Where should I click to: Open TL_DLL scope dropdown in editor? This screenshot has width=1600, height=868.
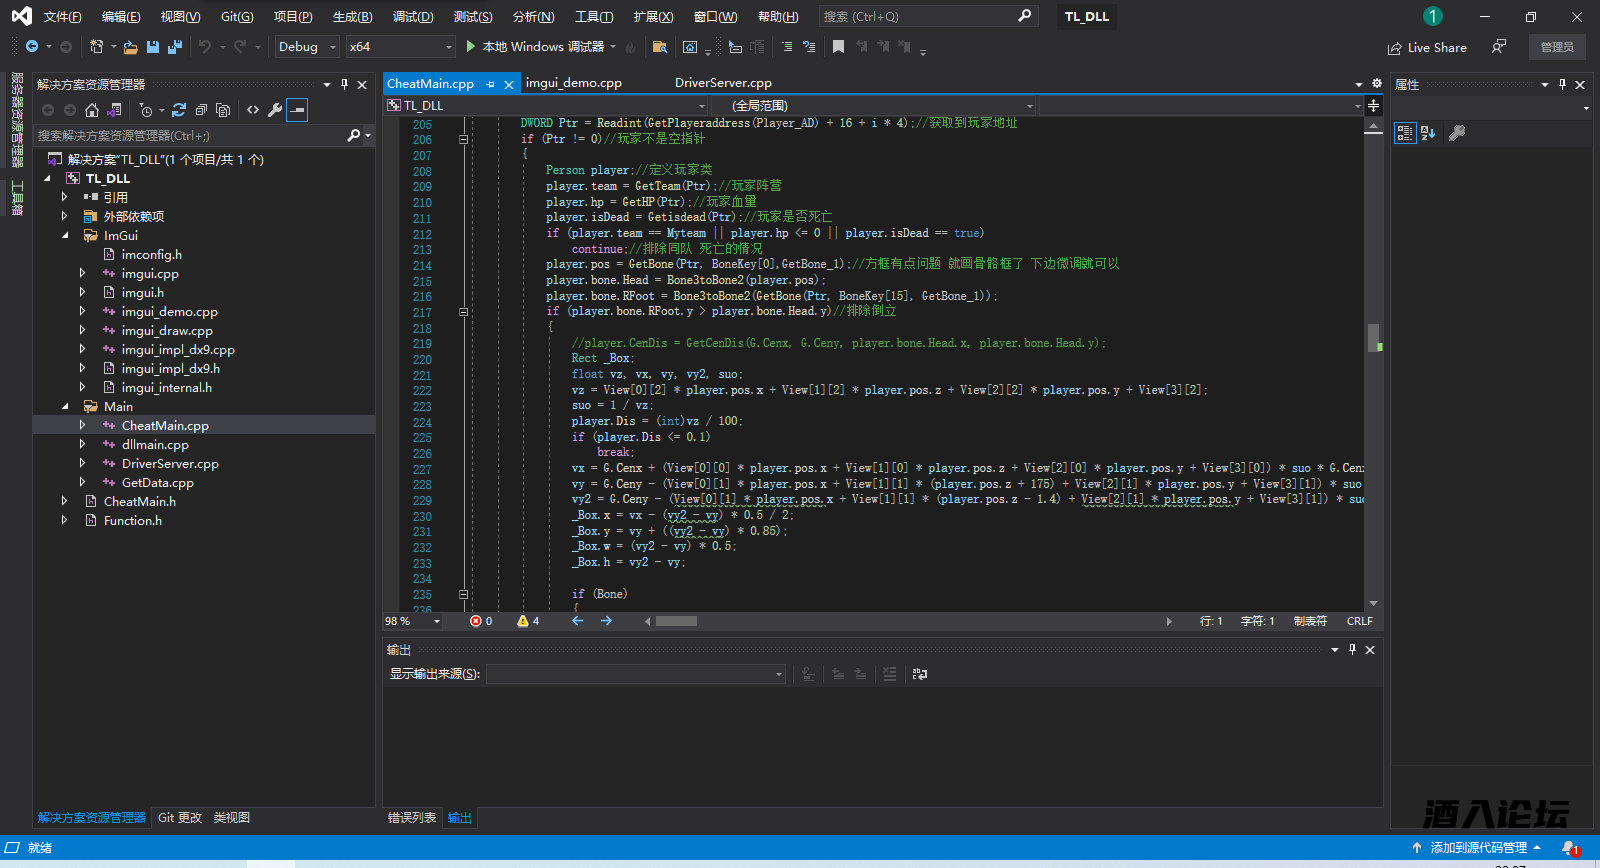click(547, 105)
